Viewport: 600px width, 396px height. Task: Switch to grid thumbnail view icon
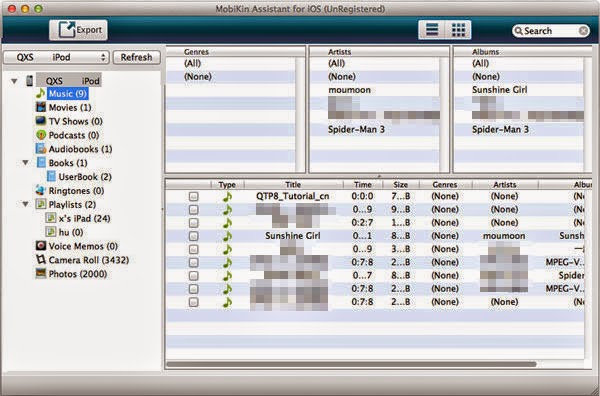[458, 30]
